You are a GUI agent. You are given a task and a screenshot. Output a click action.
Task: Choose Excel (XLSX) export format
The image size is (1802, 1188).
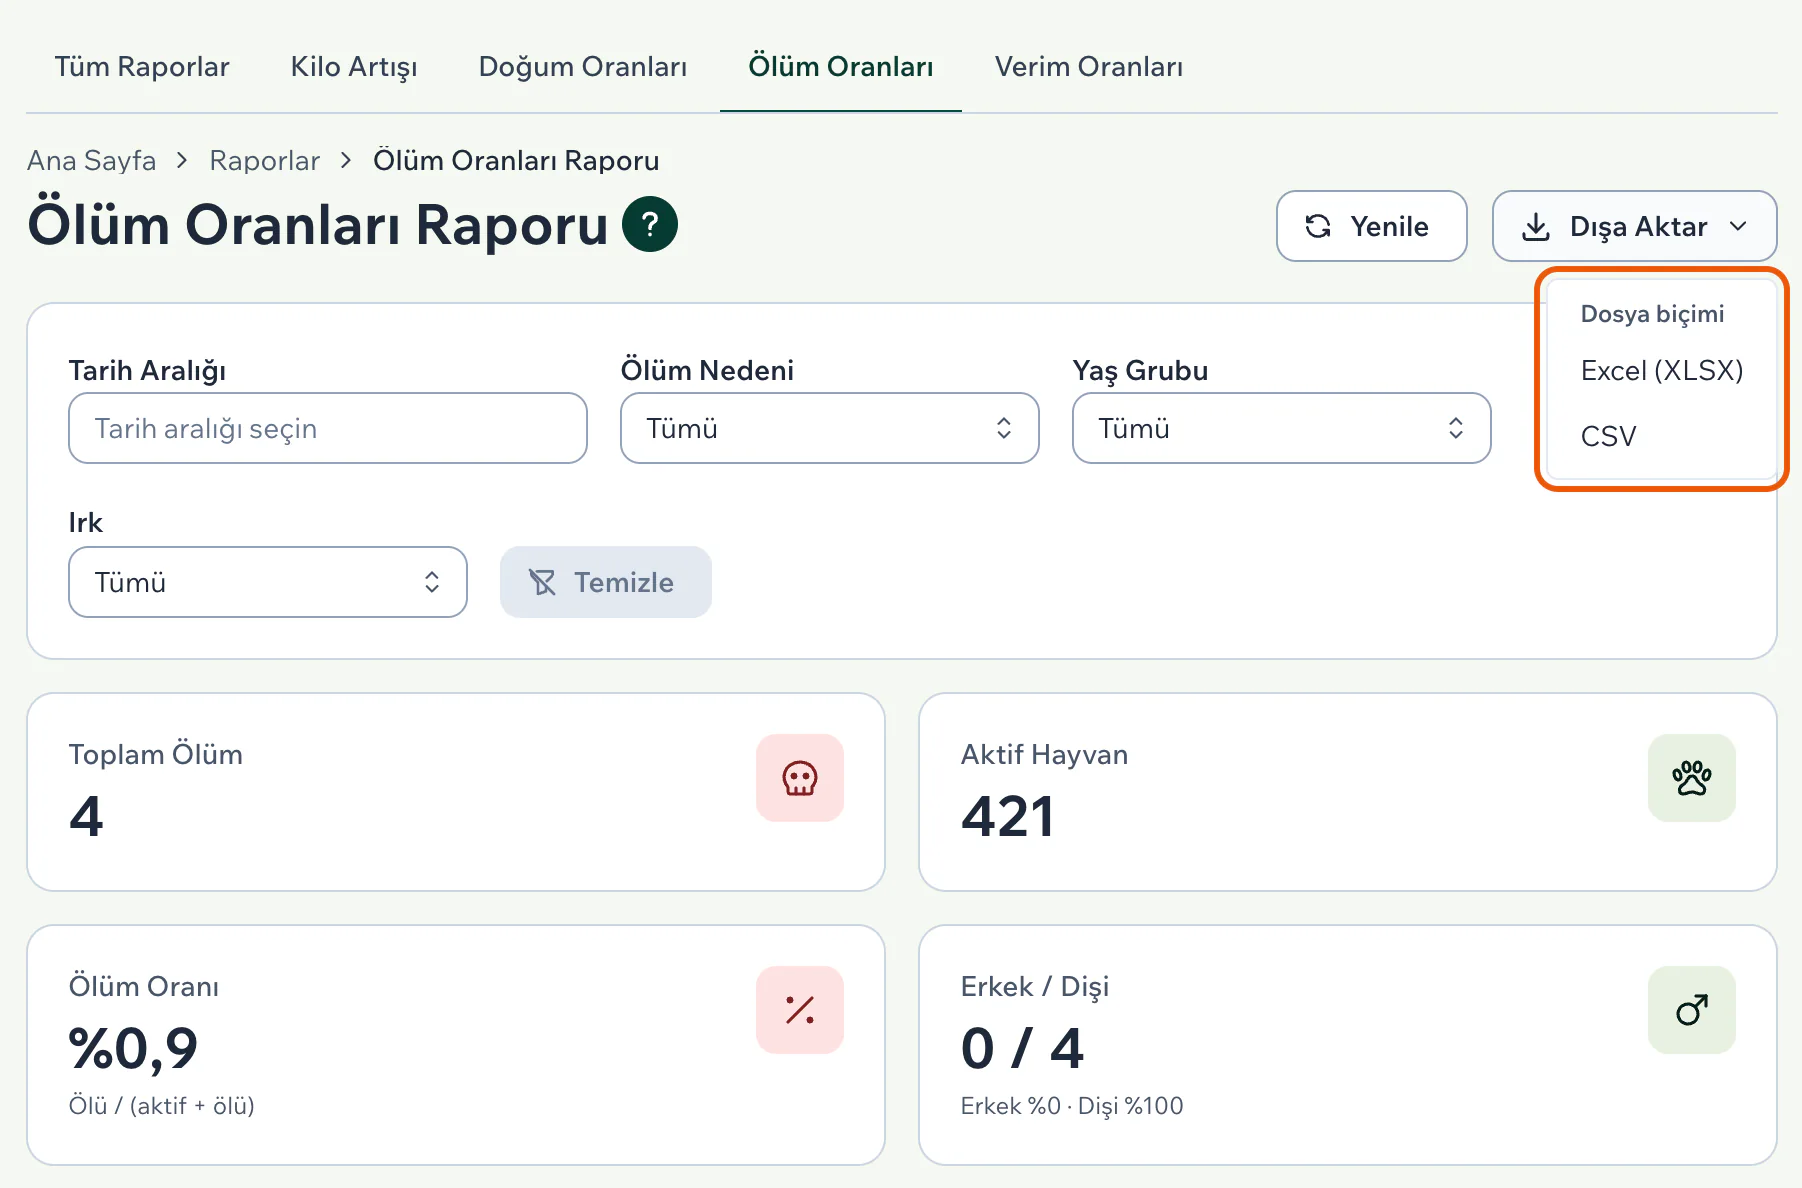point(1662,370)
